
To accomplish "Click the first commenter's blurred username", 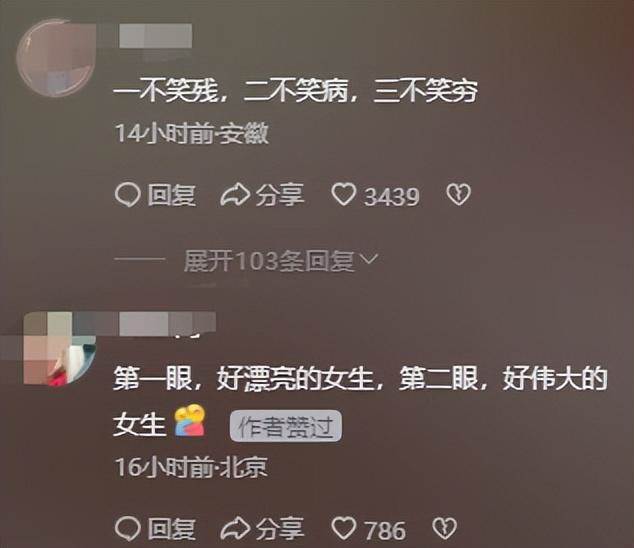I will click(x=156, y=36).
